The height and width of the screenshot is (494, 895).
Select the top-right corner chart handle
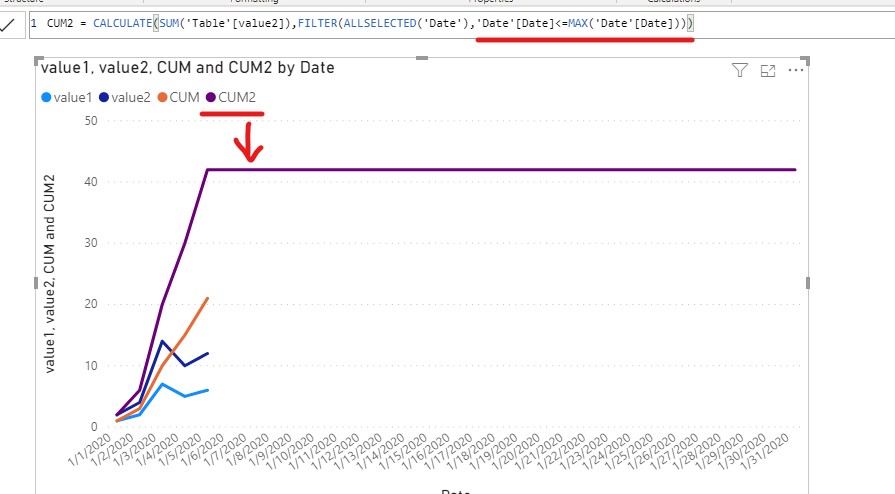point(805,60)
